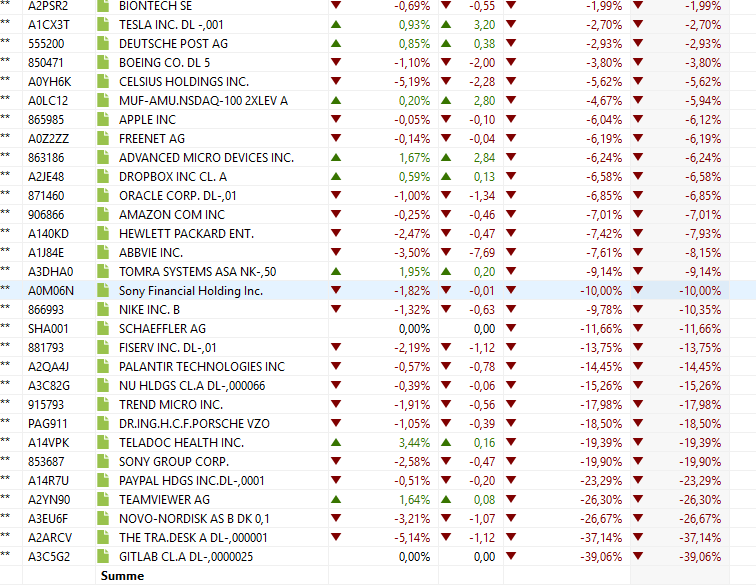Click the document icon for APPLE INC
Image resolution: width=756 pixels, height=585 pixels.
point(103,120)
